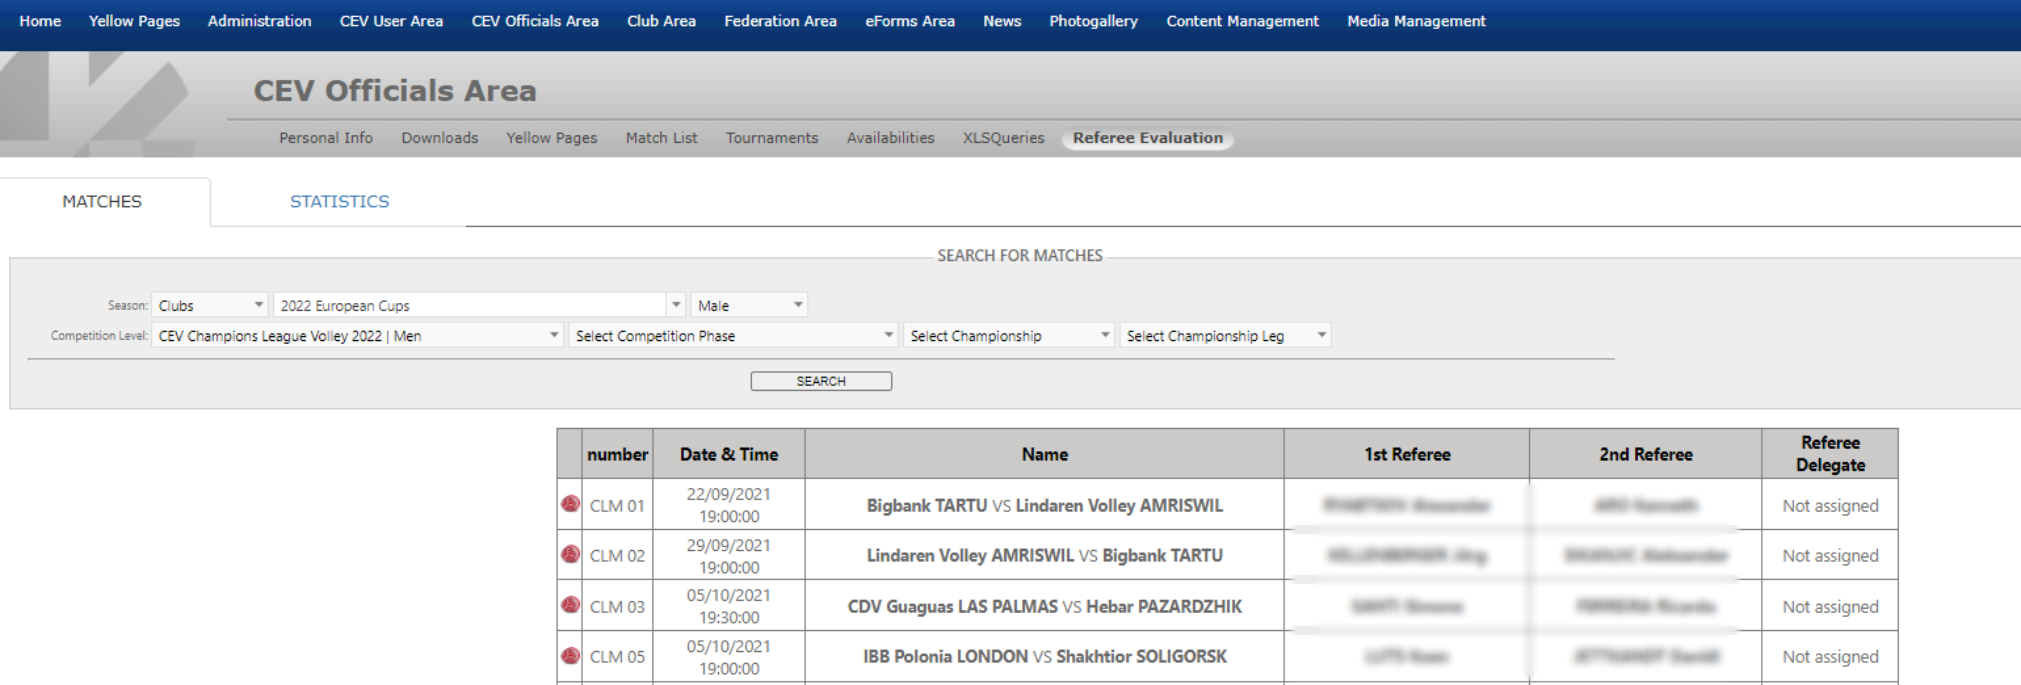2021x685 pixels.
Task: Click the 05/10/2021 19:30:00 date cell
Action: tap(729, 606)
